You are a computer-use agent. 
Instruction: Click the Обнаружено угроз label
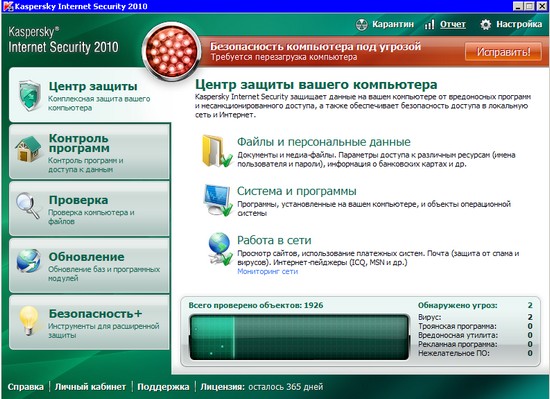pos(457,305)
